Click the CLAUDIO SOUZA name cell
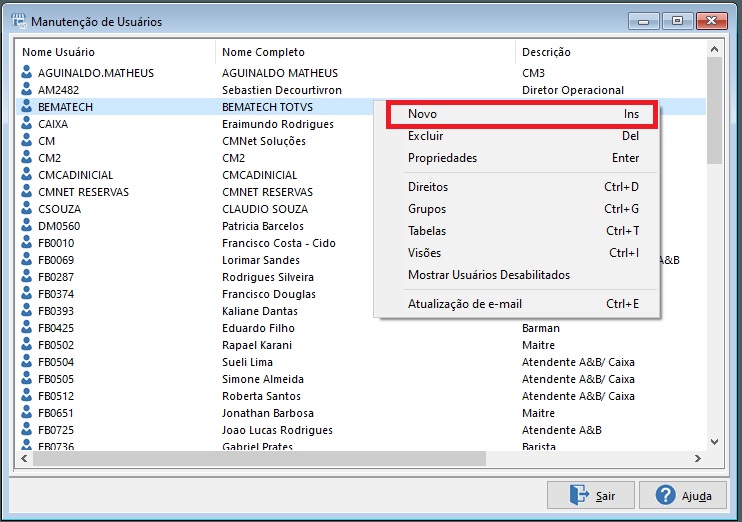This screenshot has width=742, height=522. click(265, 209)
